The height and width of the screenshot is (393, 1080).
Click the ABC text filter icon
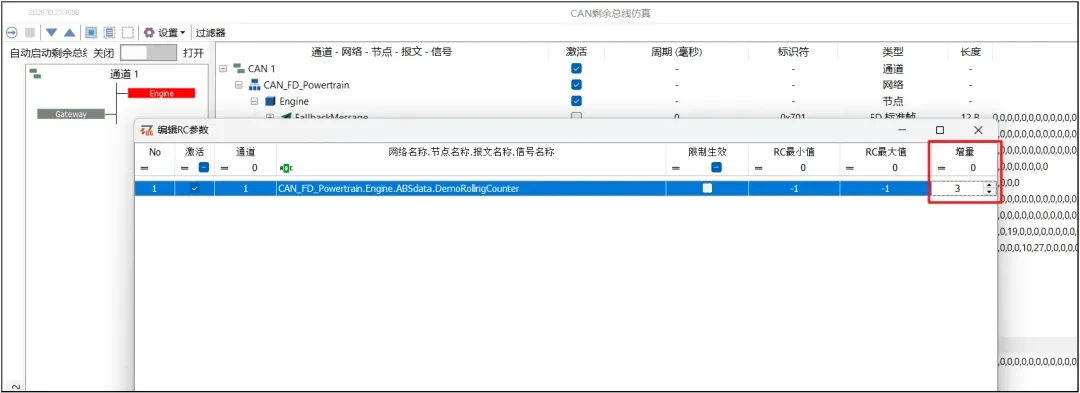[287, 168]
